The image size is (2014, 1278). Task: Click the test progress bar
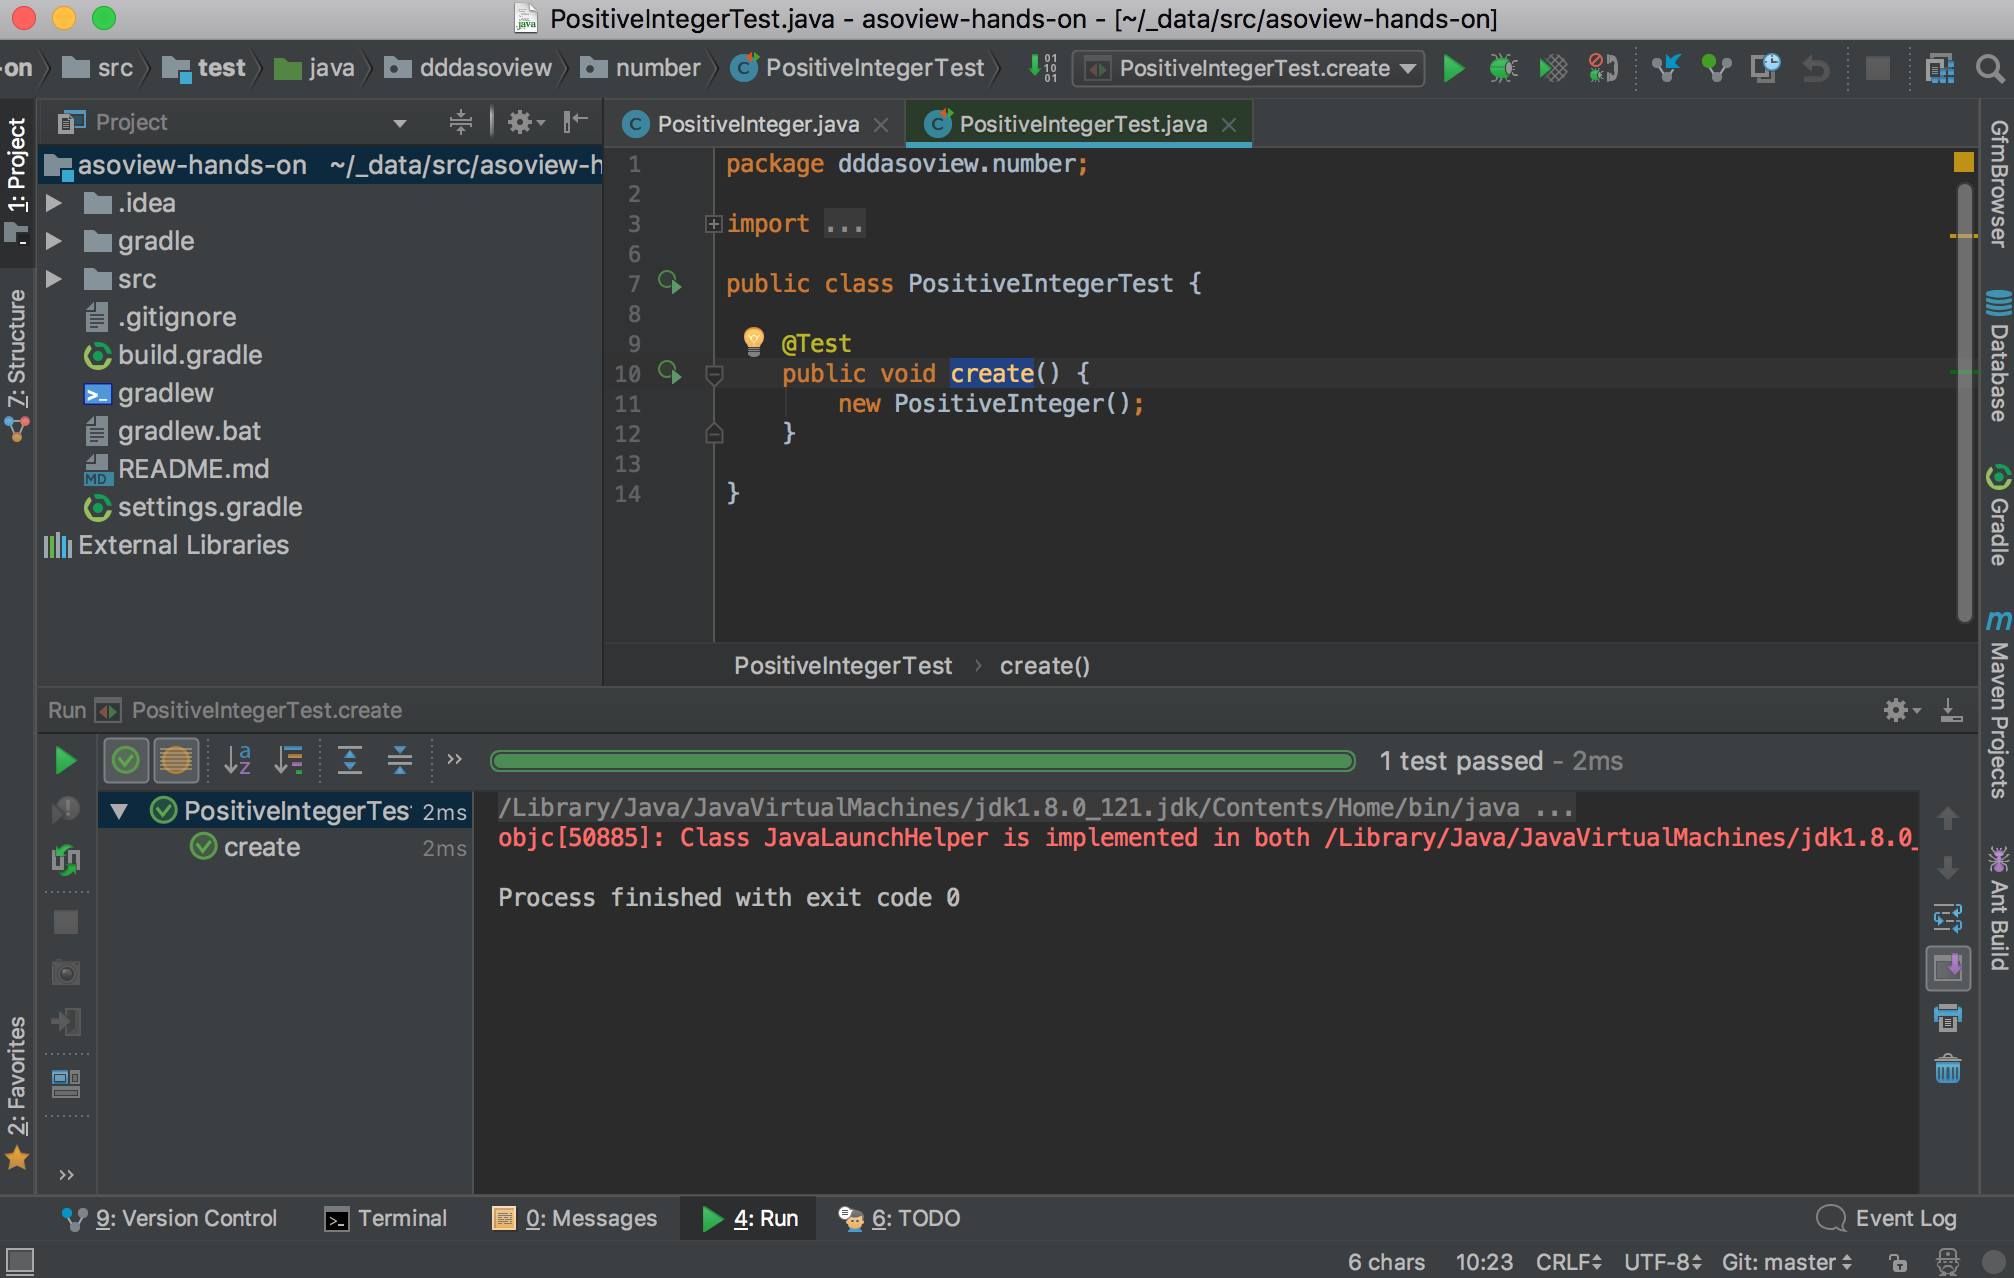point(922,761)
